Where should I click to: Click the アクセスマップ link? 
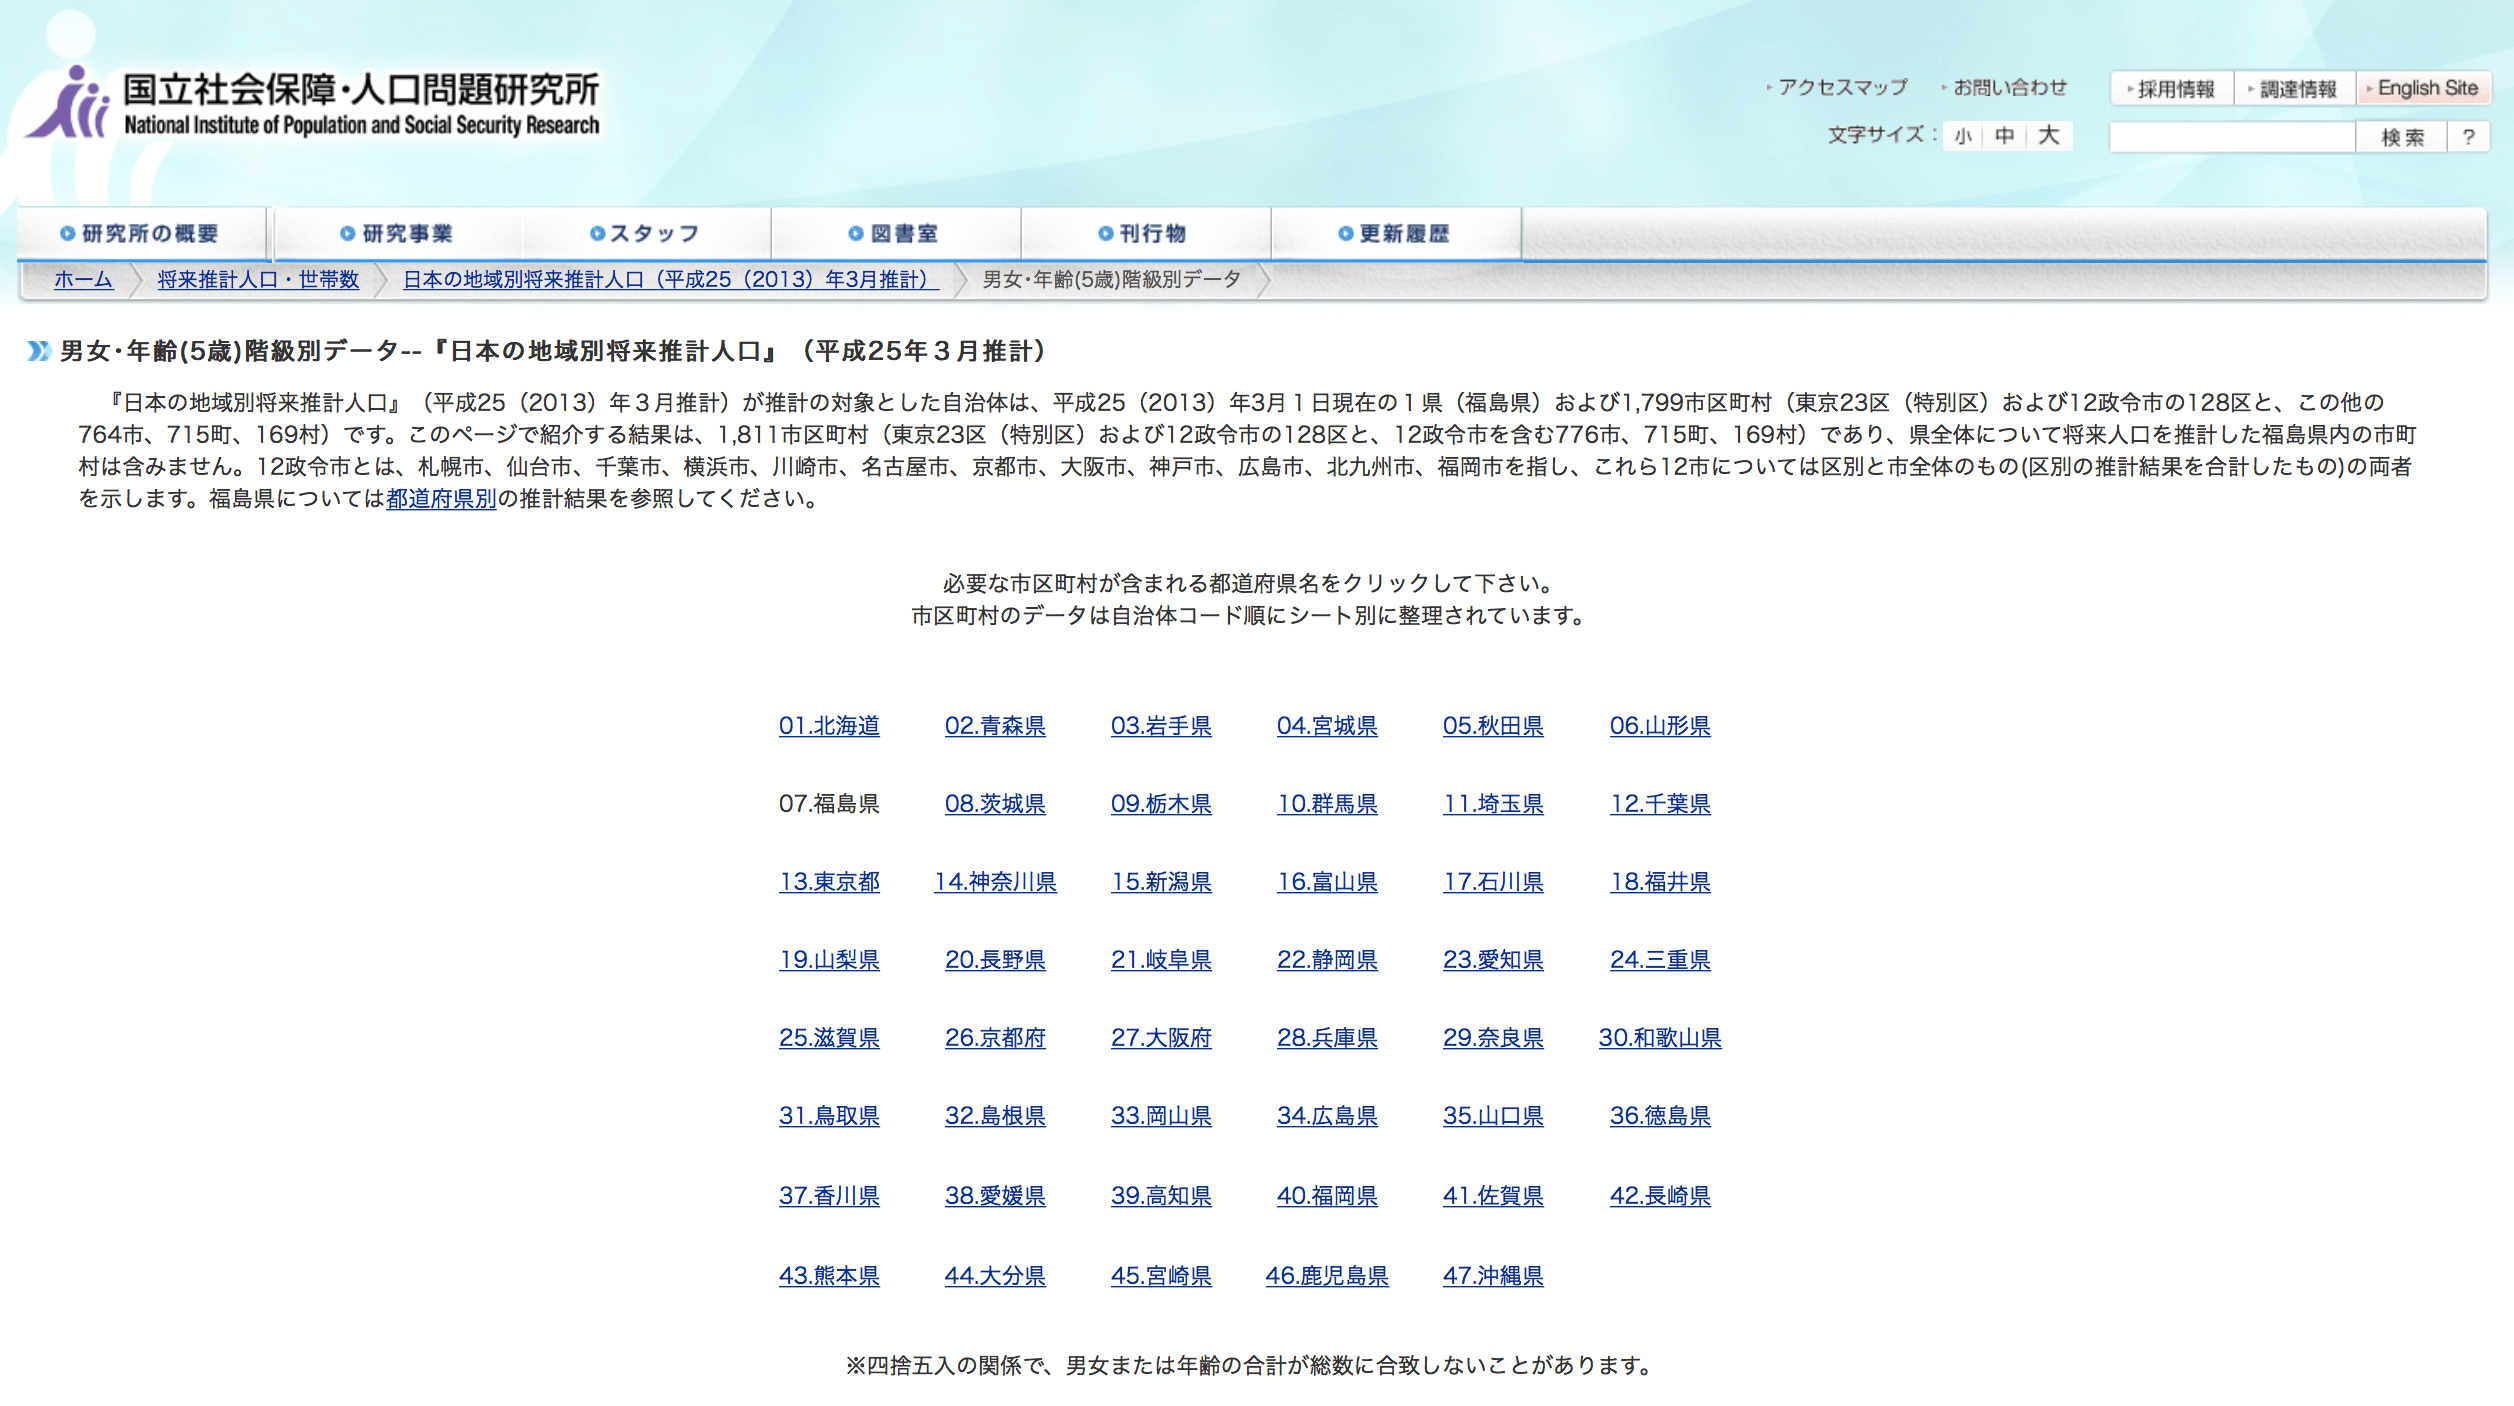click(x=1841, y=88)
